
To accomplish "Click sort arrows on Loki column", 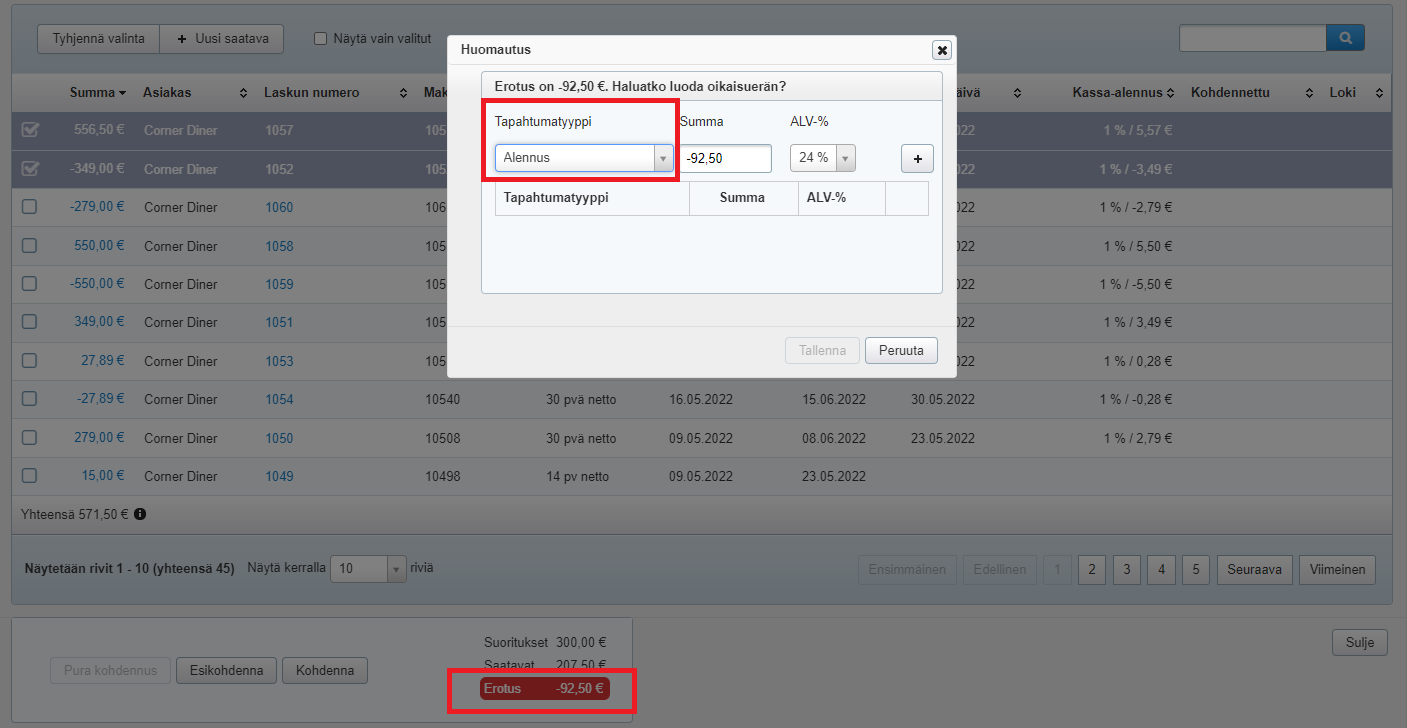I will click(x=1379, y=93).
